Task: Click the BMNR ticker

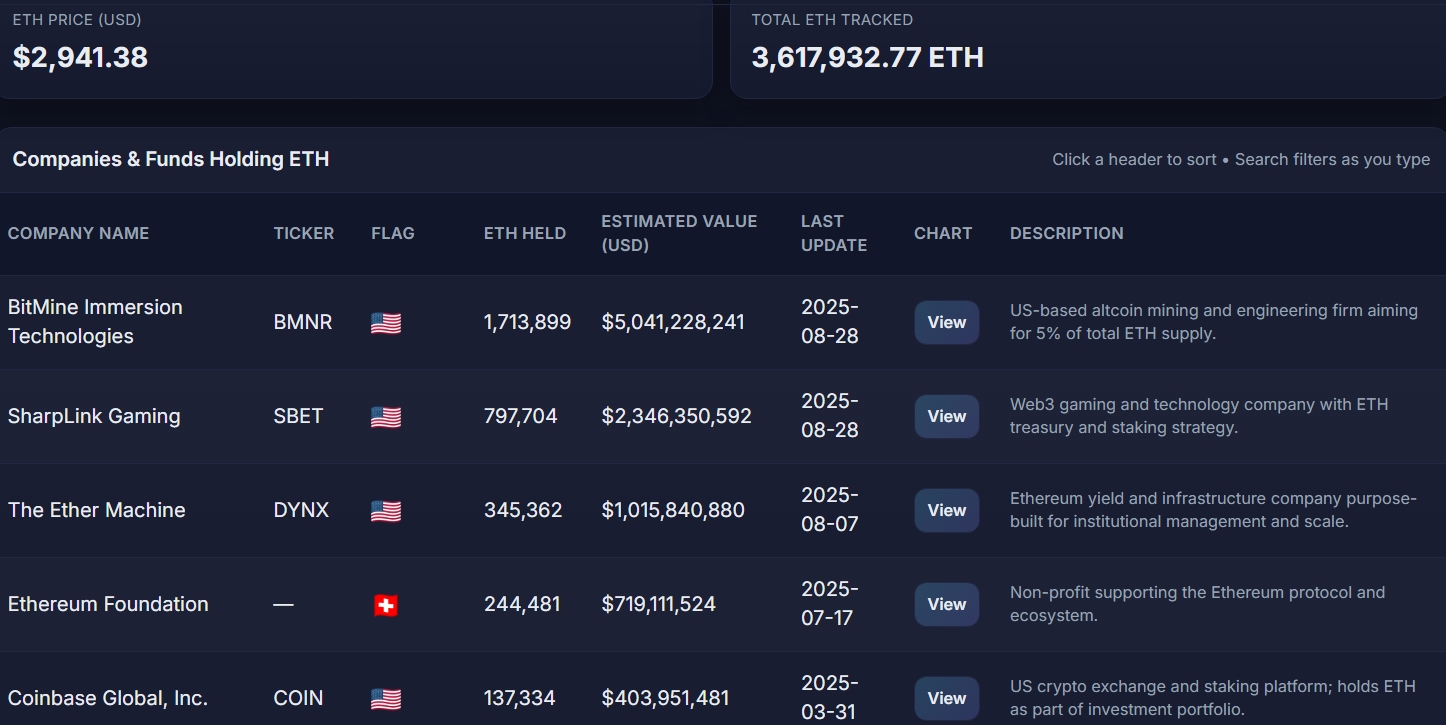Action: coord(303,322)
